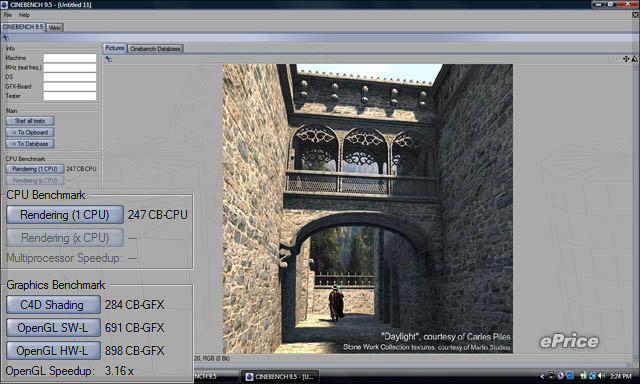Screen dimensions: 640x384
Task: Open the volume speaker icon in the system tray
Action: pos(601,376)
